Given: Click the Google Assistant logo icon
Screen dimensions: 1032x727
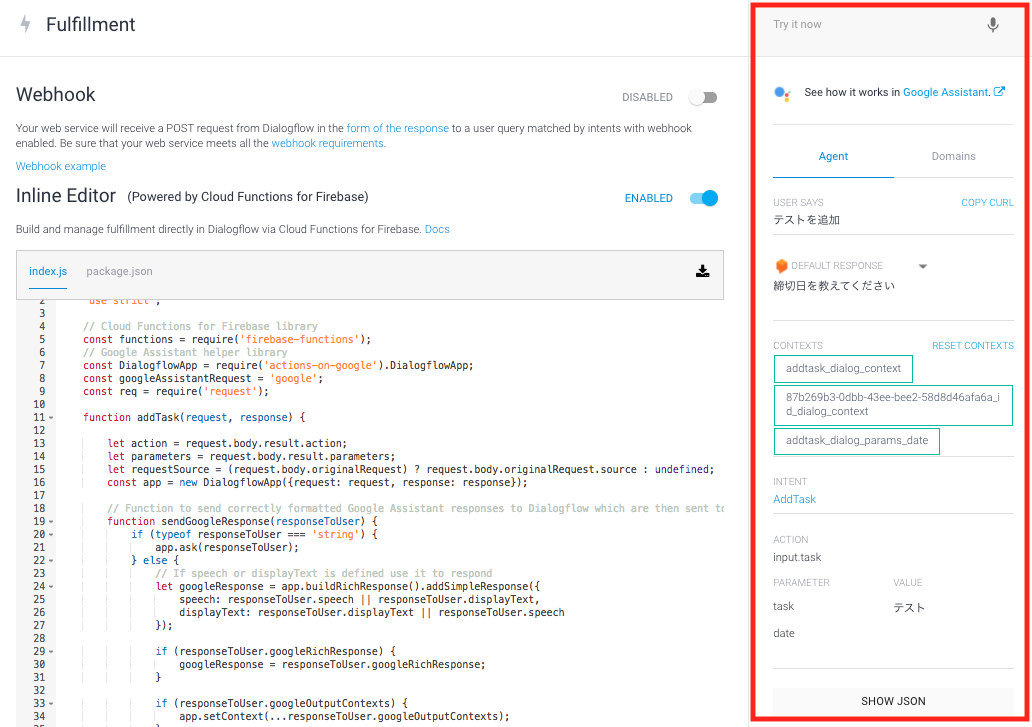Looking at the screenshot, I should [x=782, y=93].
